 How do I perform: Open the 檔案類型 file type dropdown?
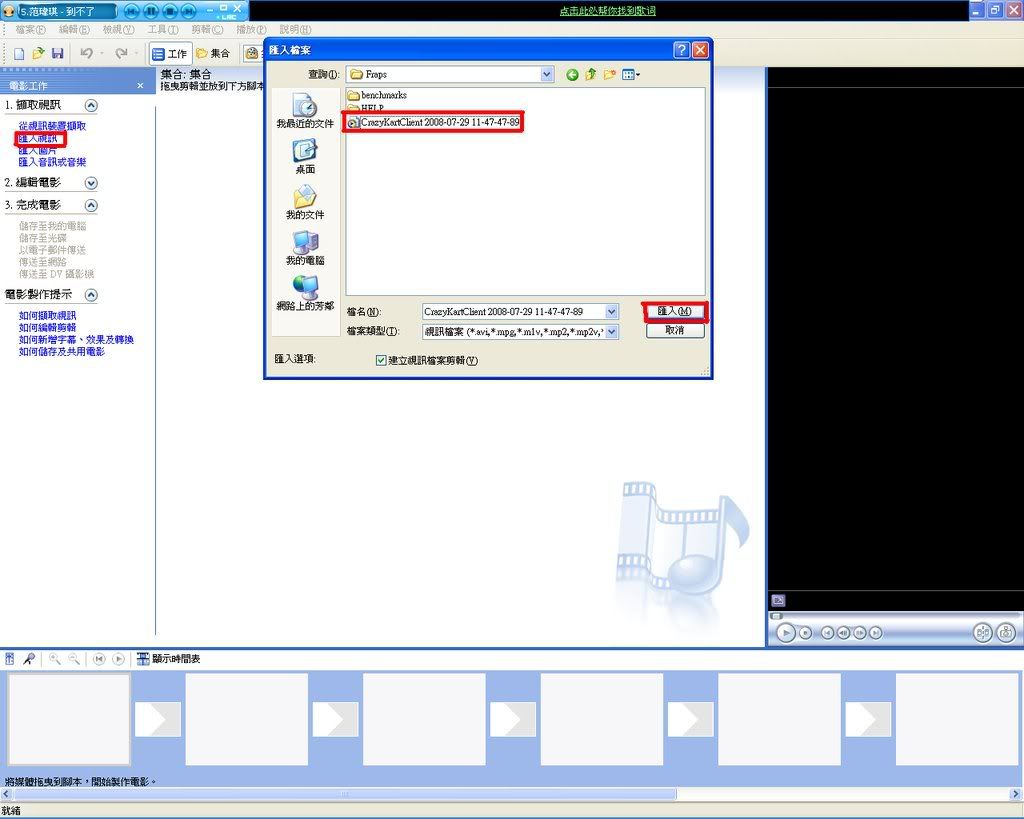pyautogui.click(x=611, y=332)
